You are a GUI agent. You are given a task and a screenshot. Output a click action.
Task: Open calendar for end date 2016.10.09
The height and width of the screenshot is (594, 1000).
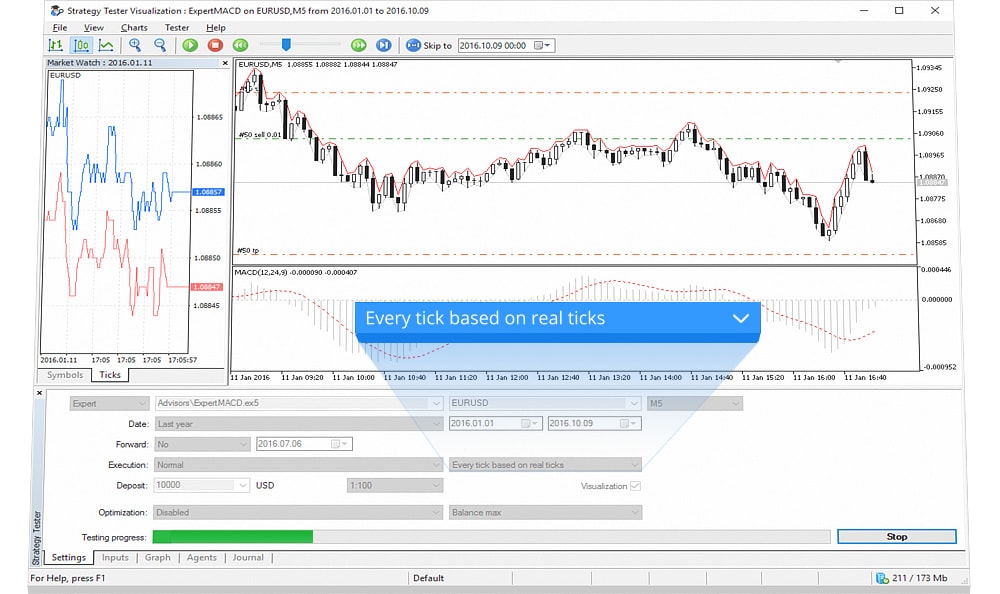pyautogui.click(x=629, y=424)
